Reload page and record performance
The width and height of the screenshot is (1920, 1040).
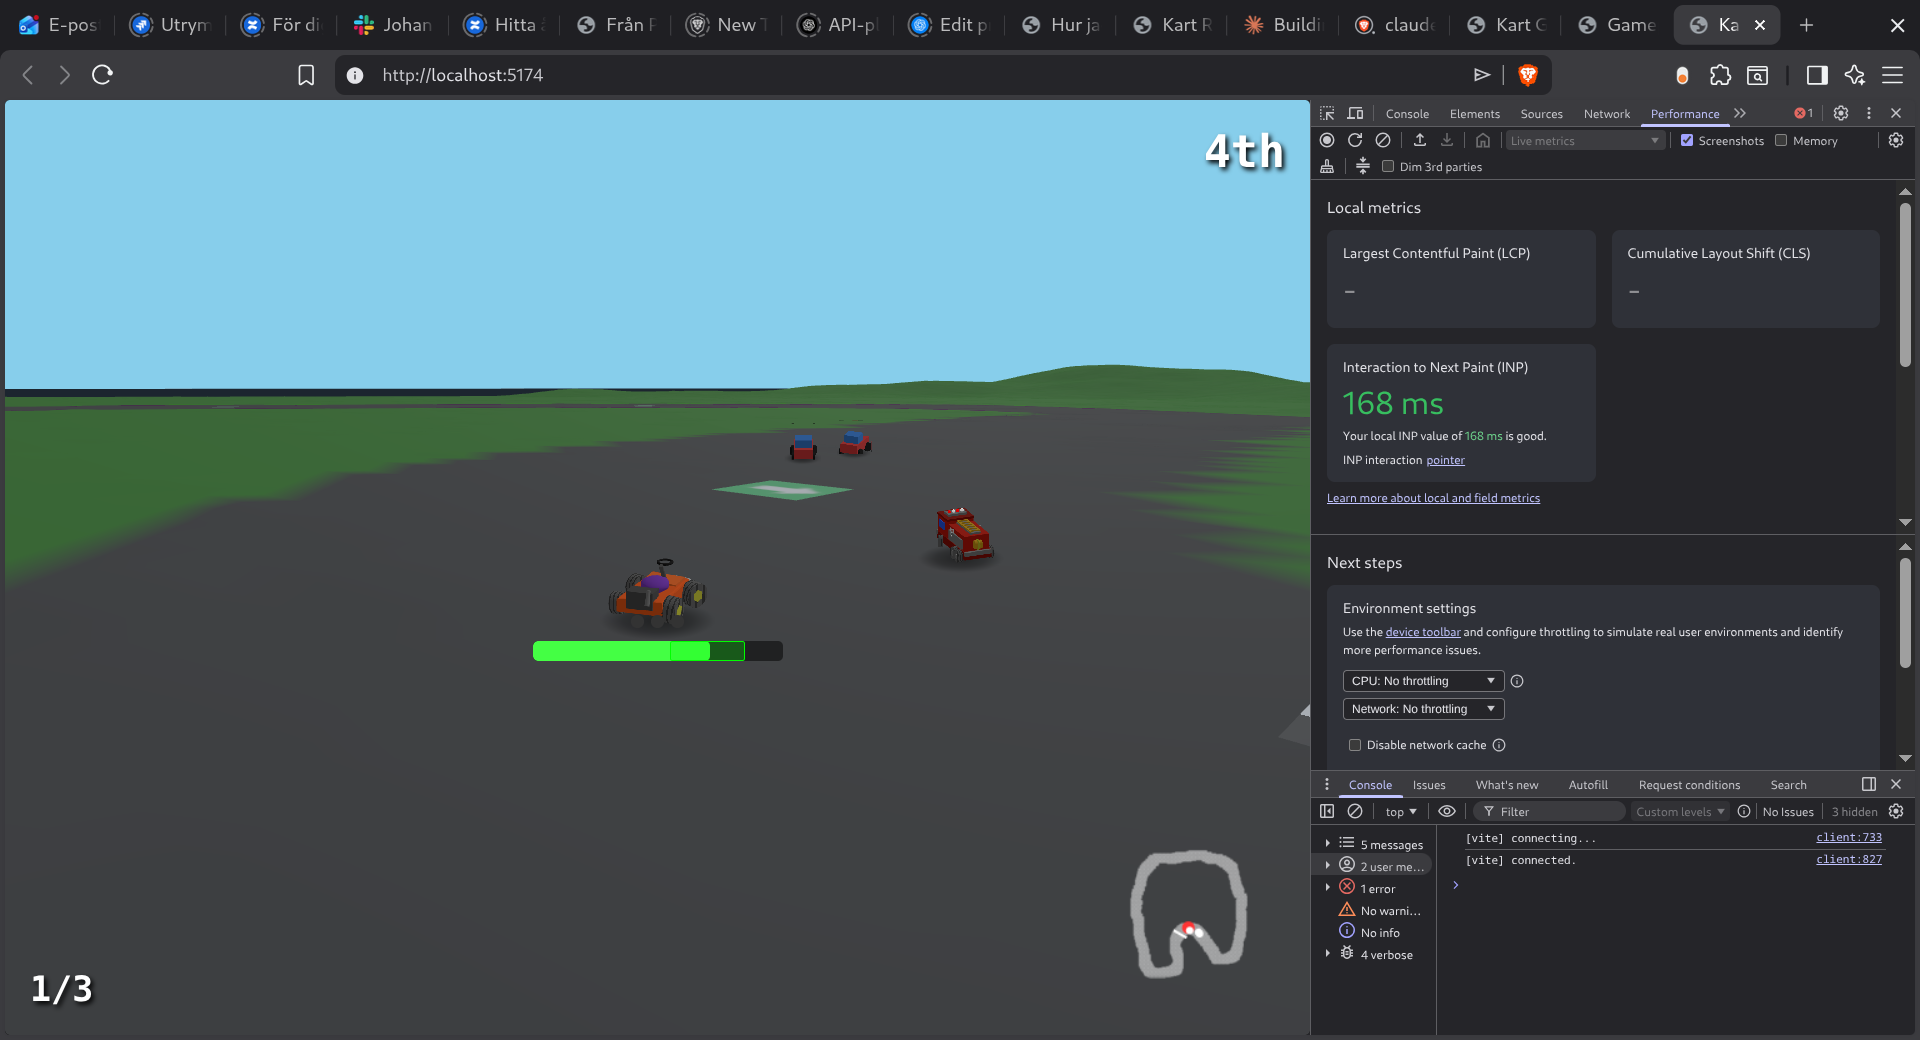(x=1355, y=140)
